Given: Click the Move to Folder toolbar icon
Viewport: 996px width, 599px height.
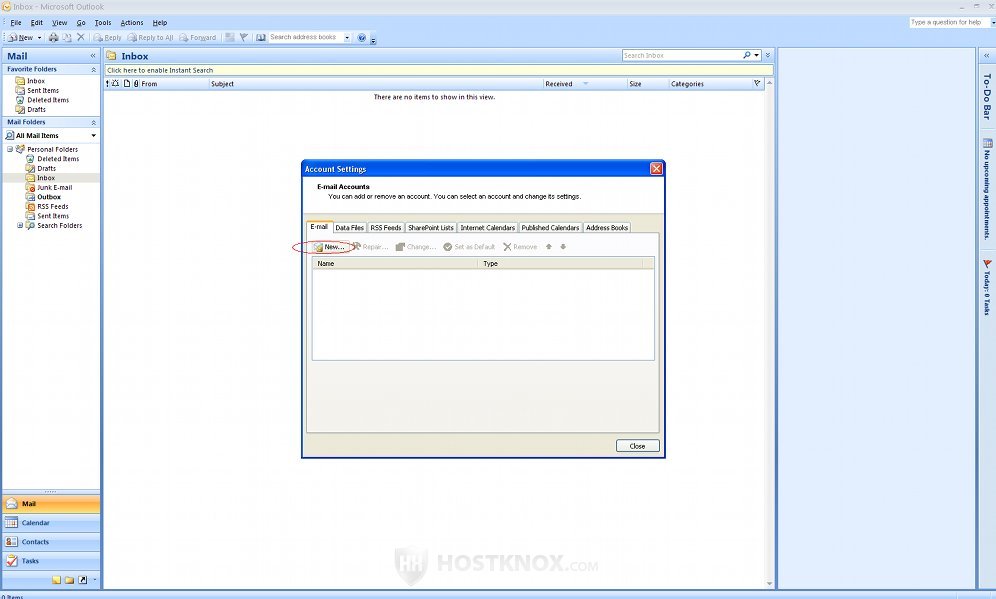Looking at the screenshot, I should coord(67,37).
